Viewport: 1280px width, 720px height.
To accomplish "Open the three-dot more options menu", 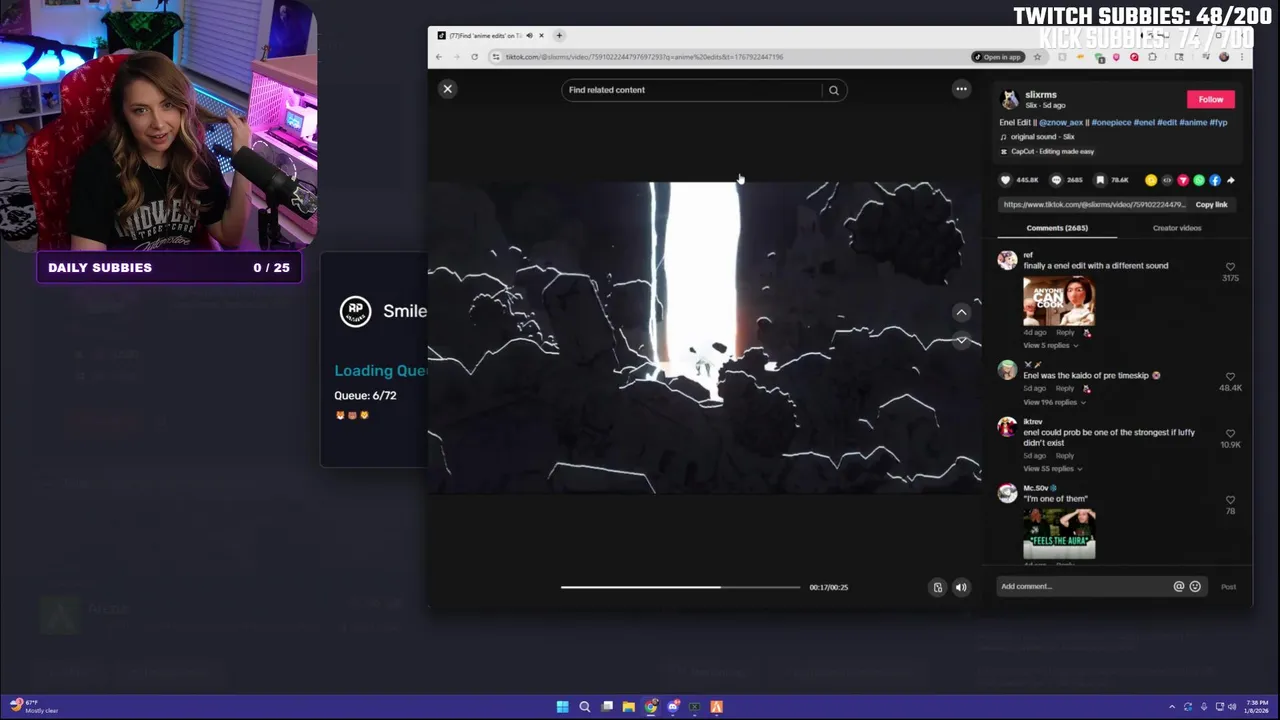I will pyautogui.click(x=961, y=89).
